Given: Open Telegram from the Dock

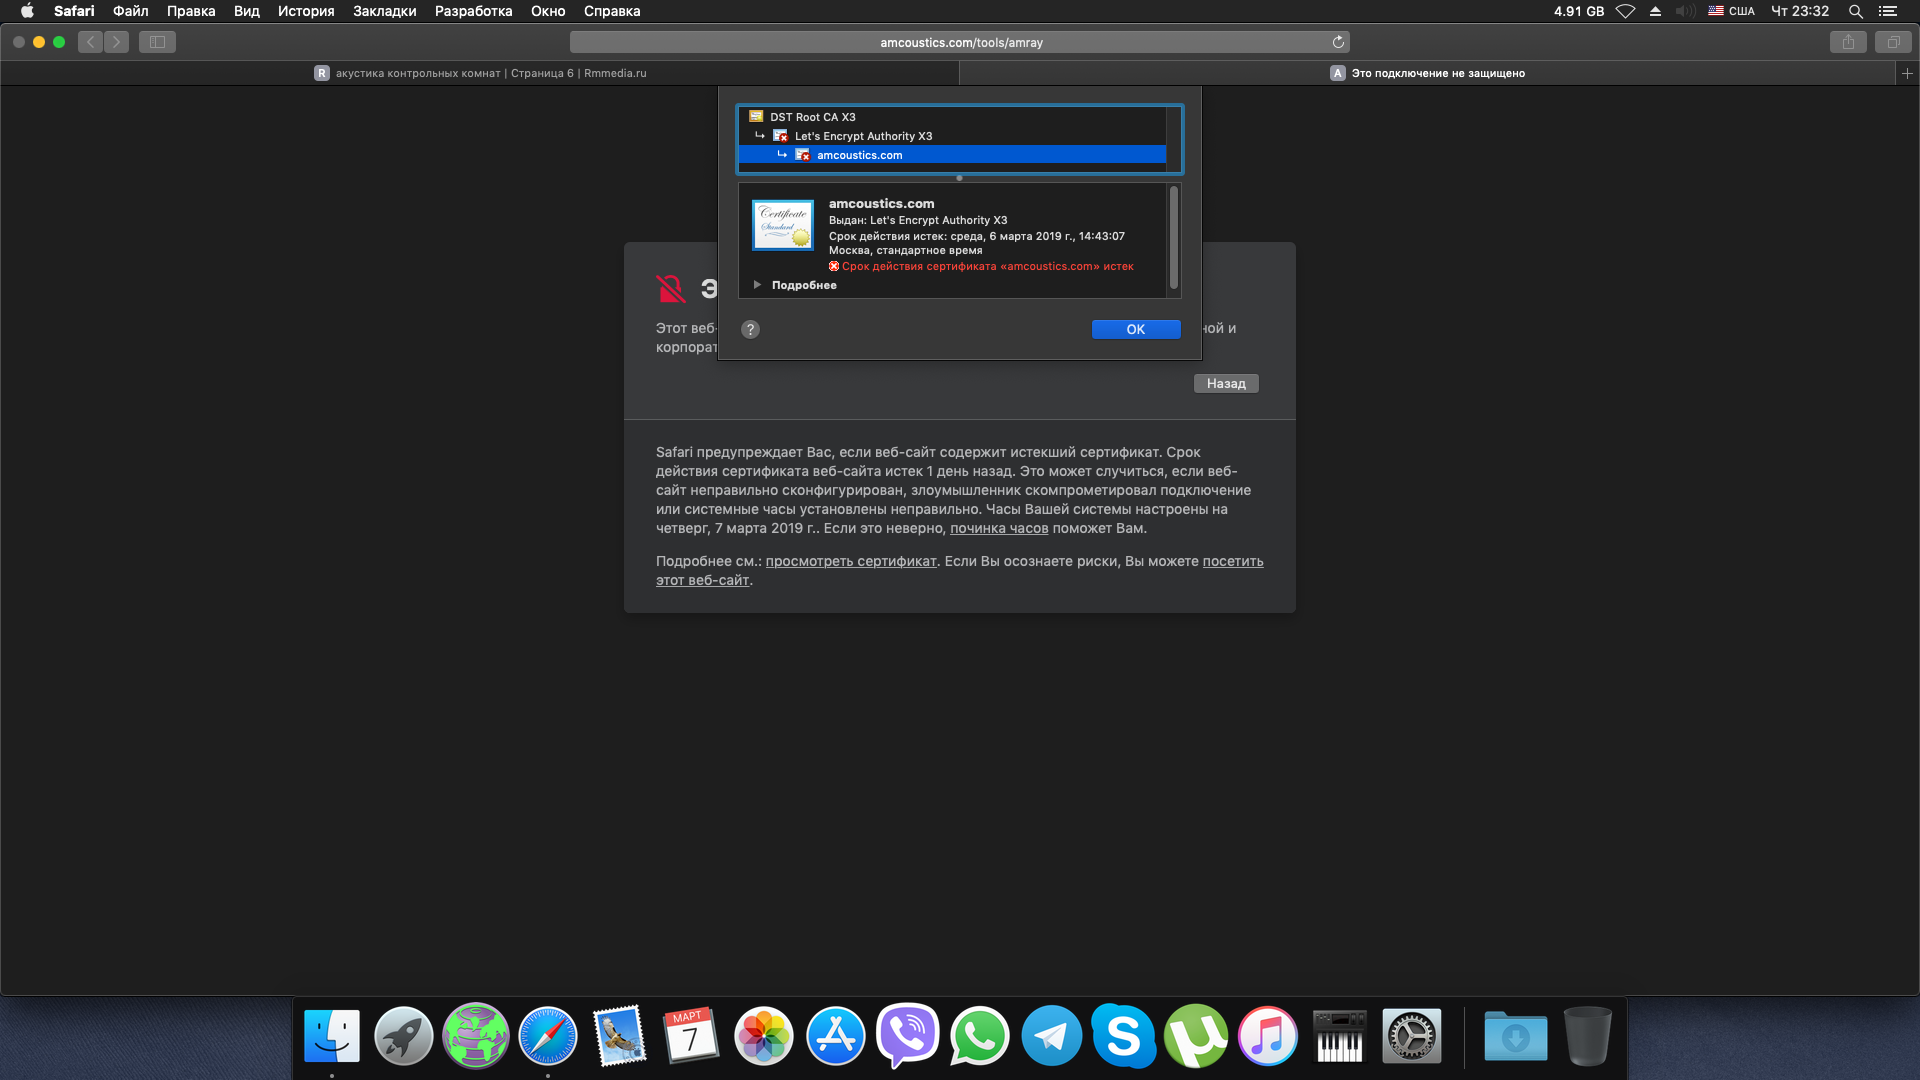Looking at the screenshot, I should [x=1051, y=1036].
